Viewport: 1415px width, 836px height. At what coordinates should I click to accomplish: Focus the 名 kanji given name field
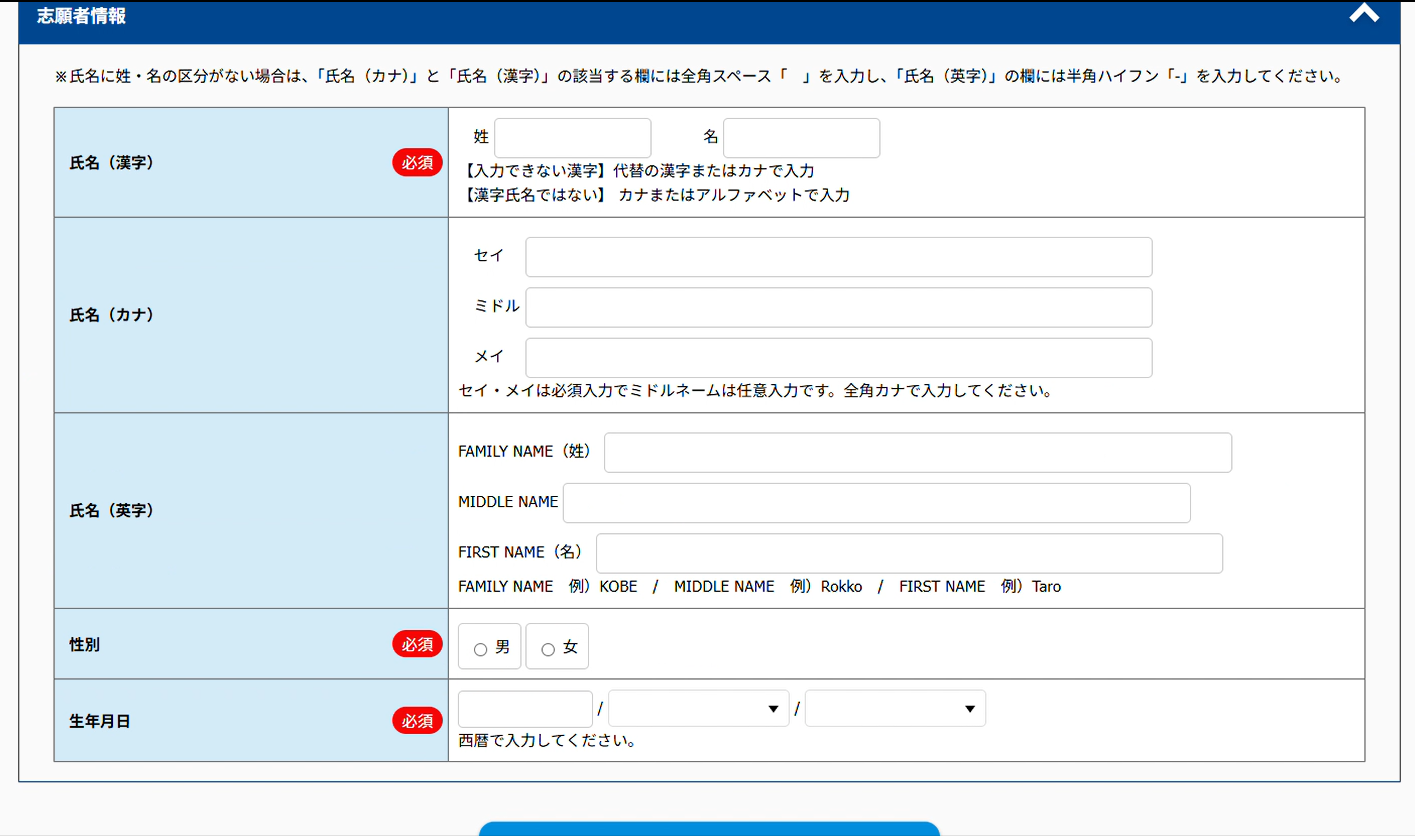(x=801, y=138)
